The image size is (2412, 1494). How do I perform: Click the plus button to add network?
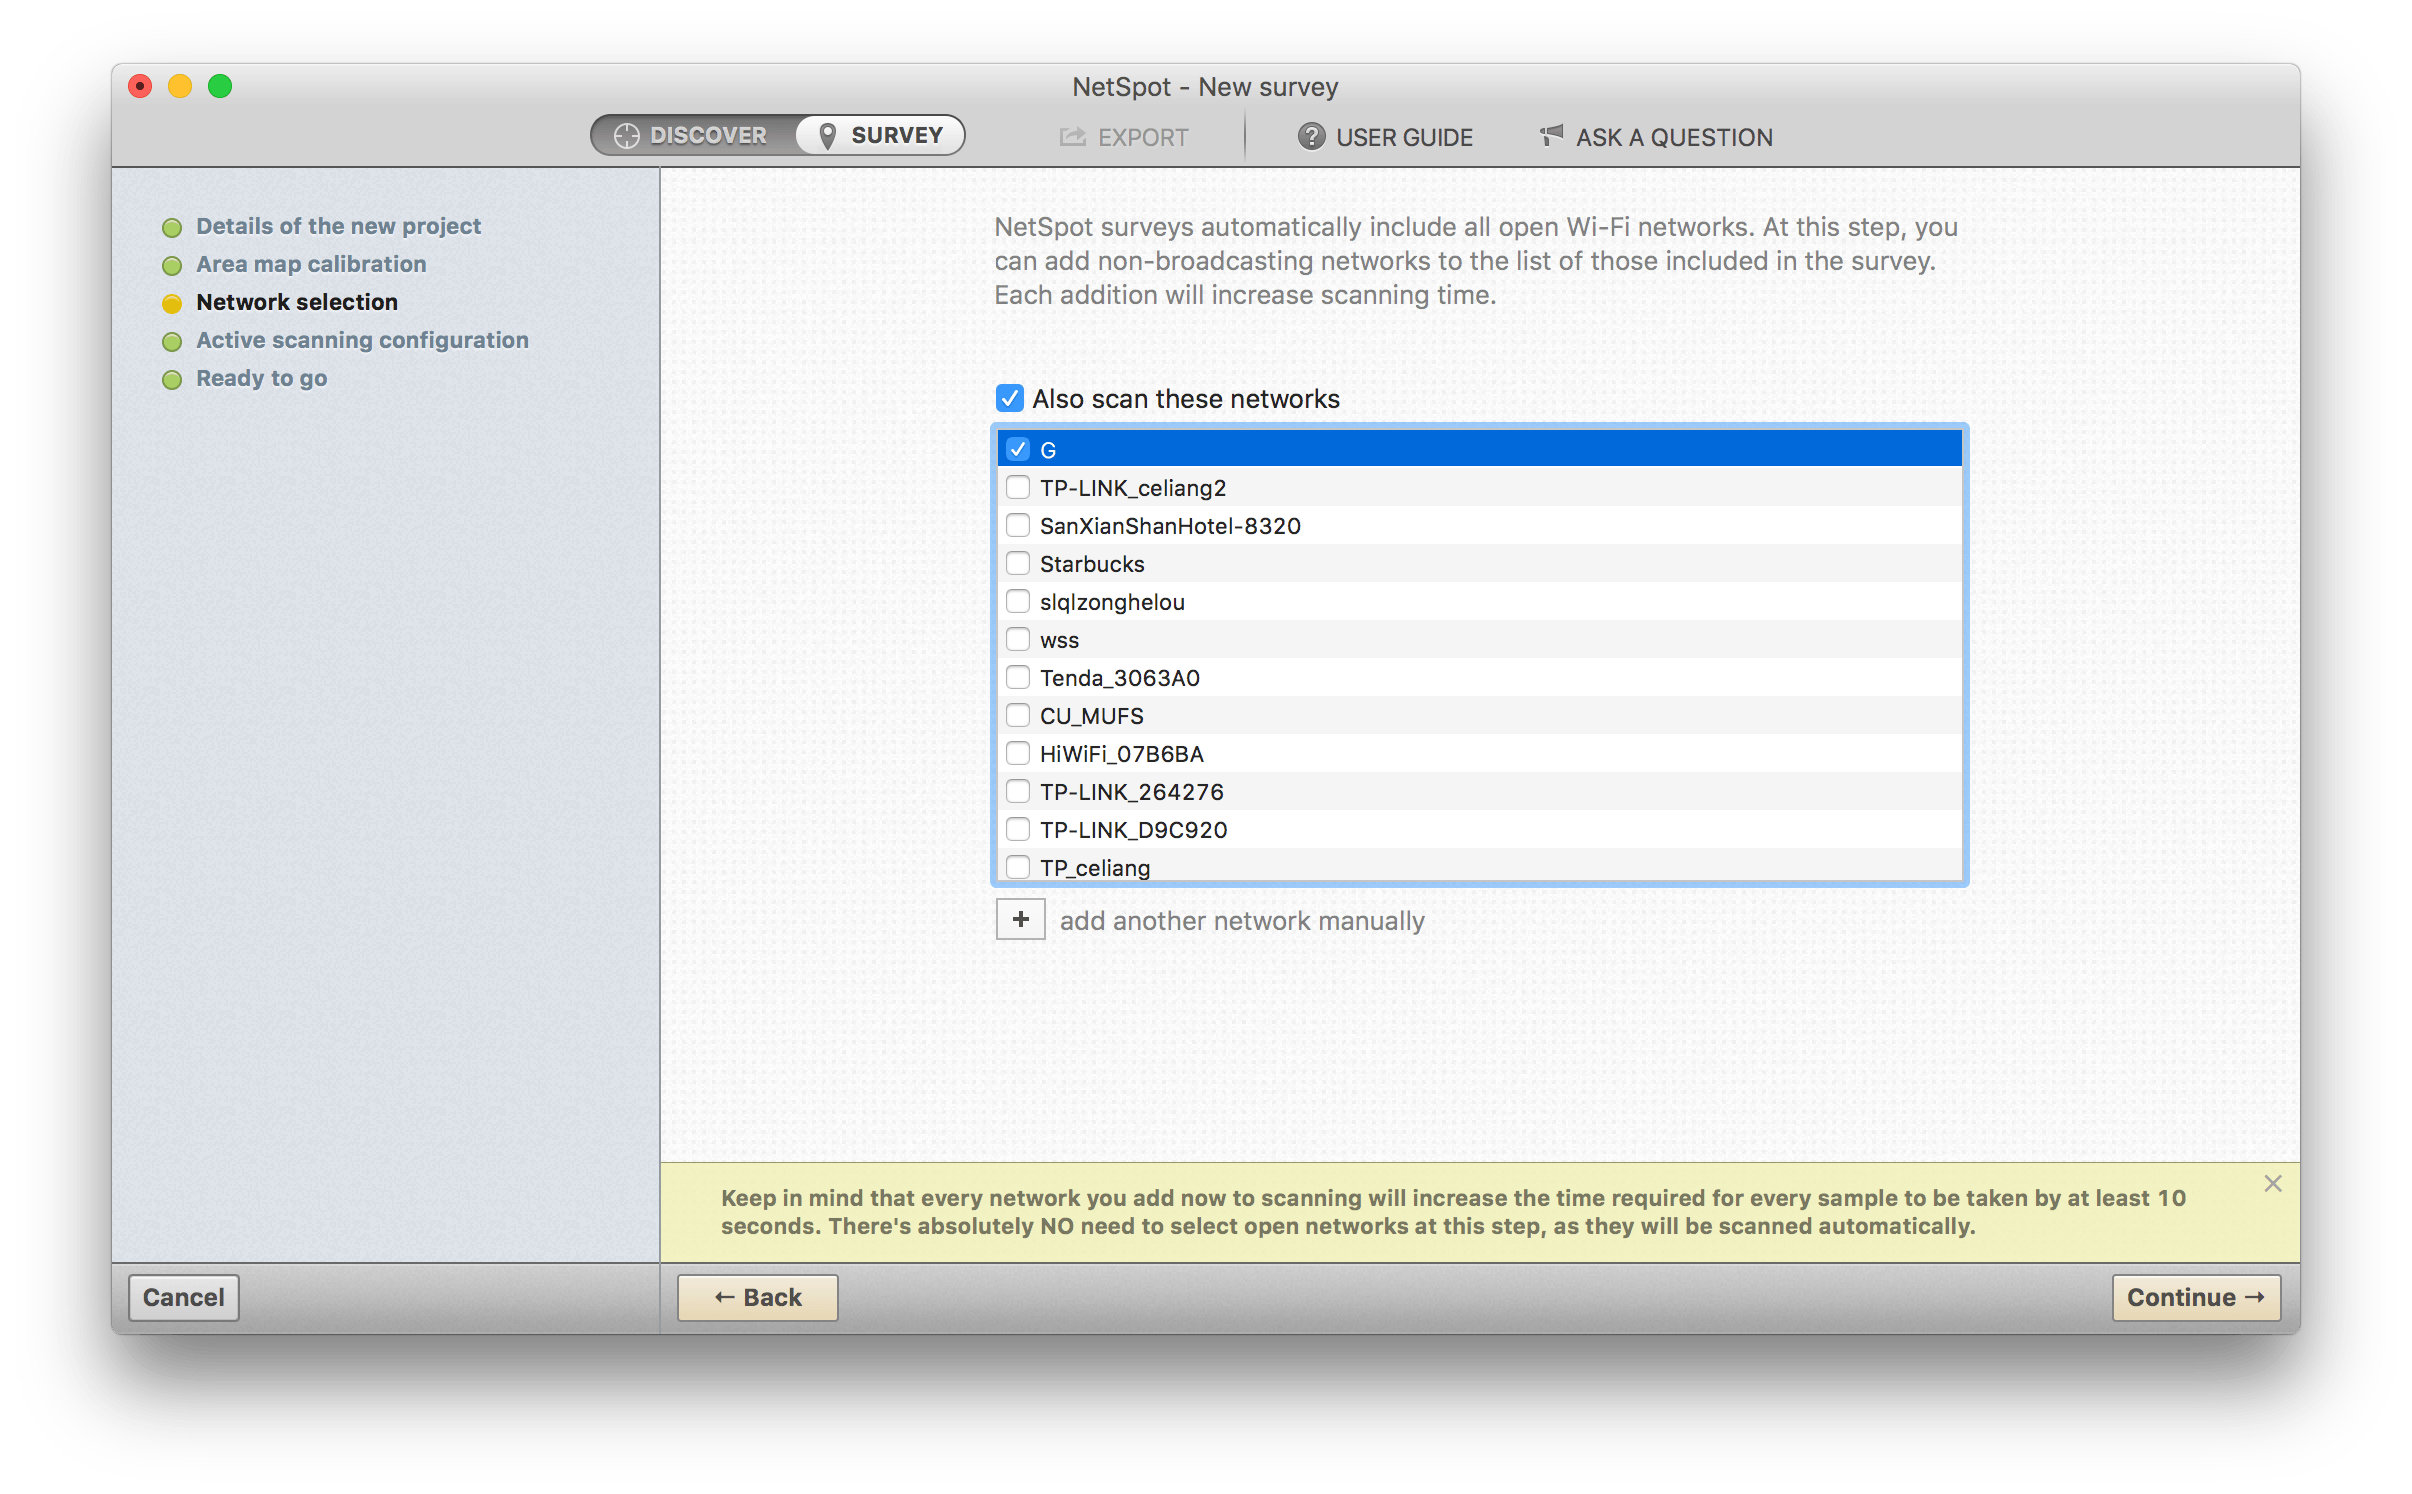coord(1020,919)
